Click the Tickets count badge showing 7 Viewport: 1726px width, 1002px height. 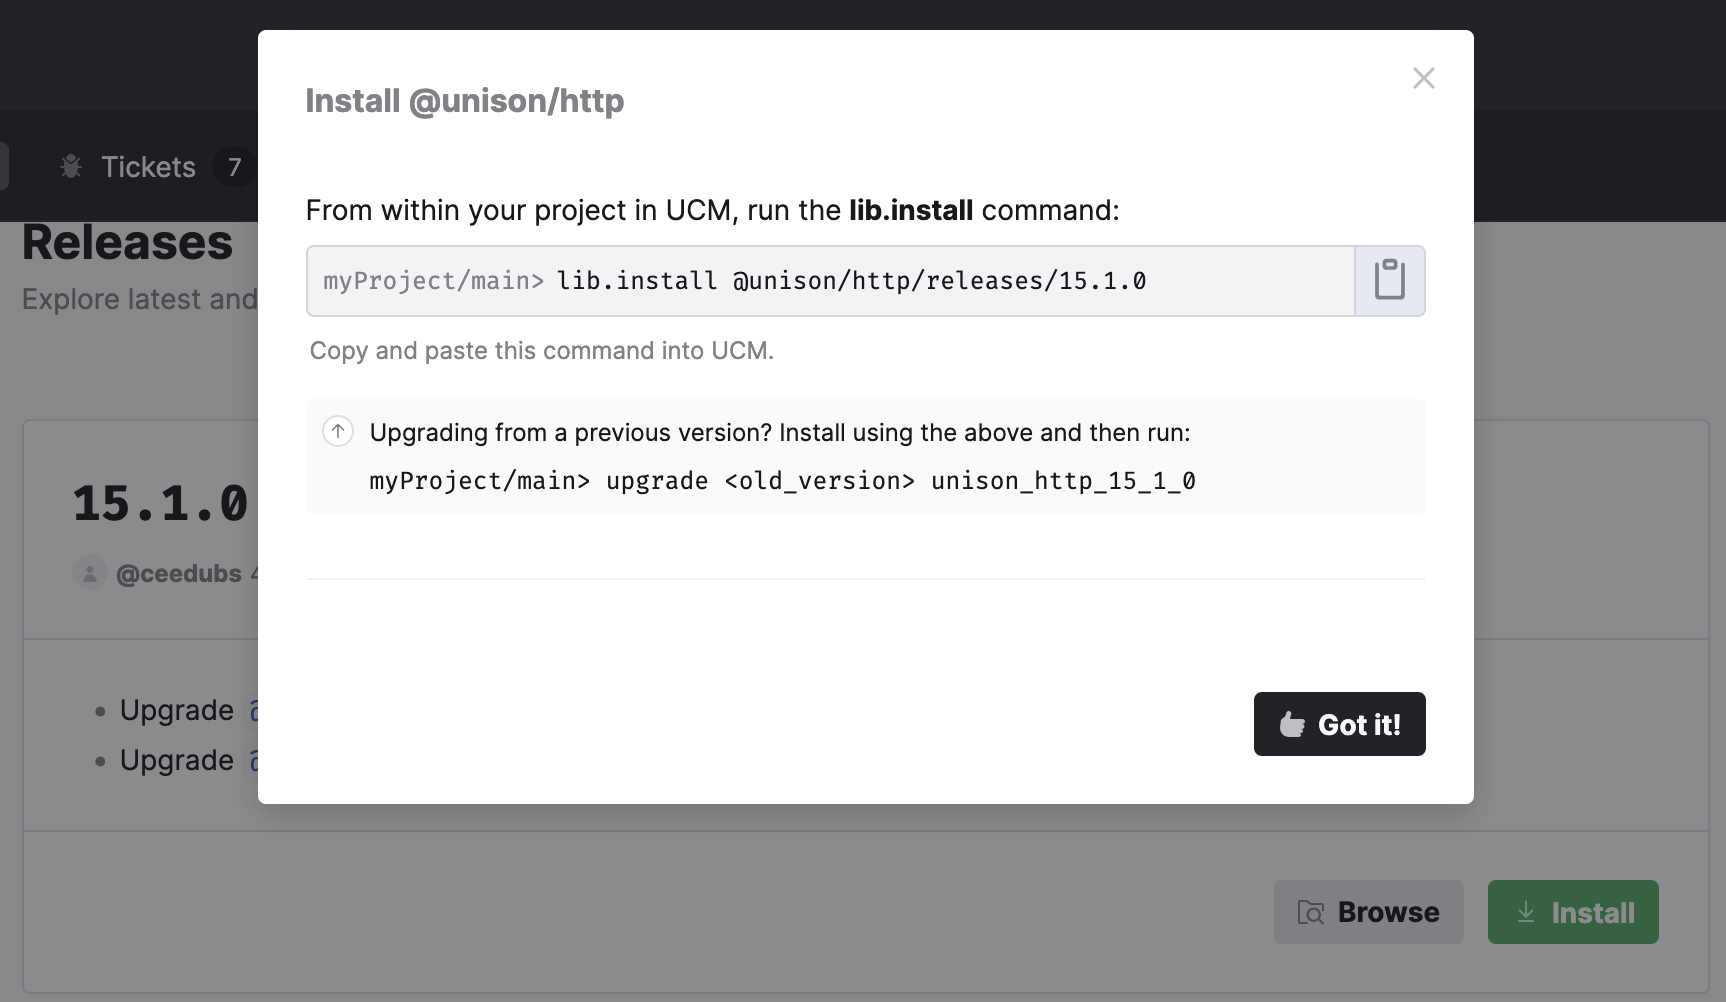click(x=234, y=167)
